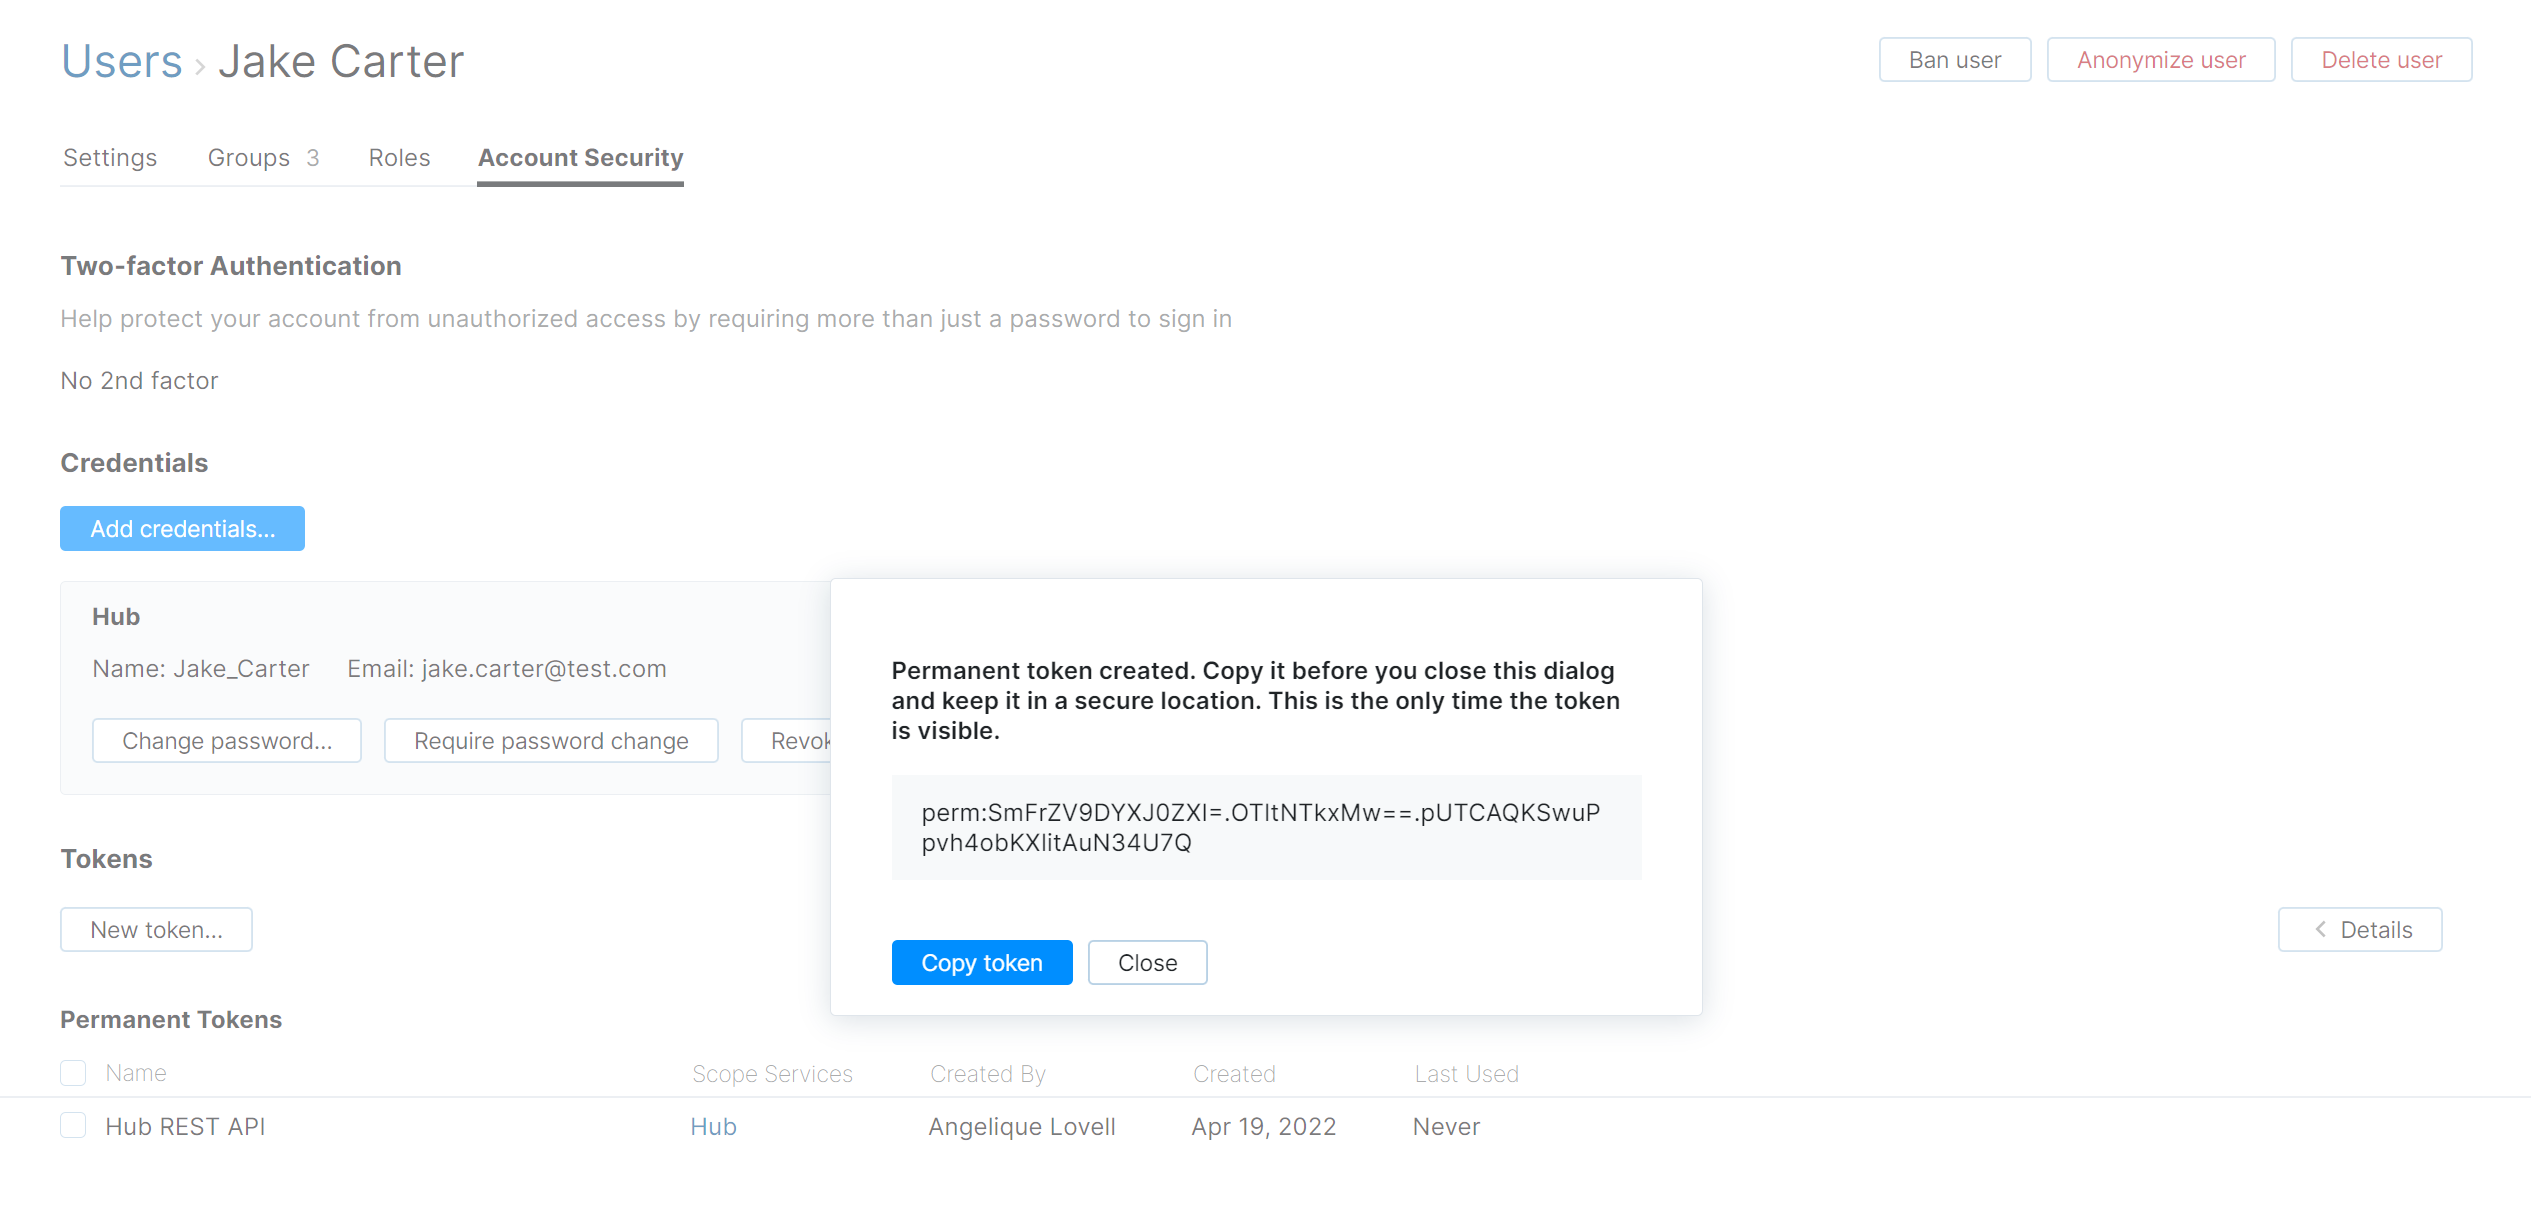Select all permanent tokens via header checkbox
Screen dimensions: 2531x1218
(x=73, y=1072)
